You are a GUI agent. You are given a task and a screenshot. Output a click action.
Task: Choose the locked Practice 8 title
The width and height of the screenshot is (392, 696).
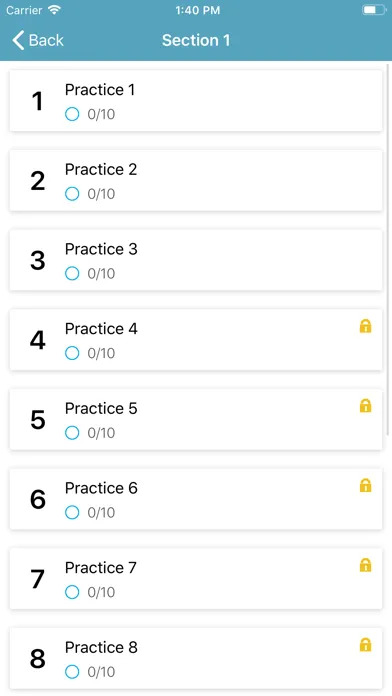(101, 648)
